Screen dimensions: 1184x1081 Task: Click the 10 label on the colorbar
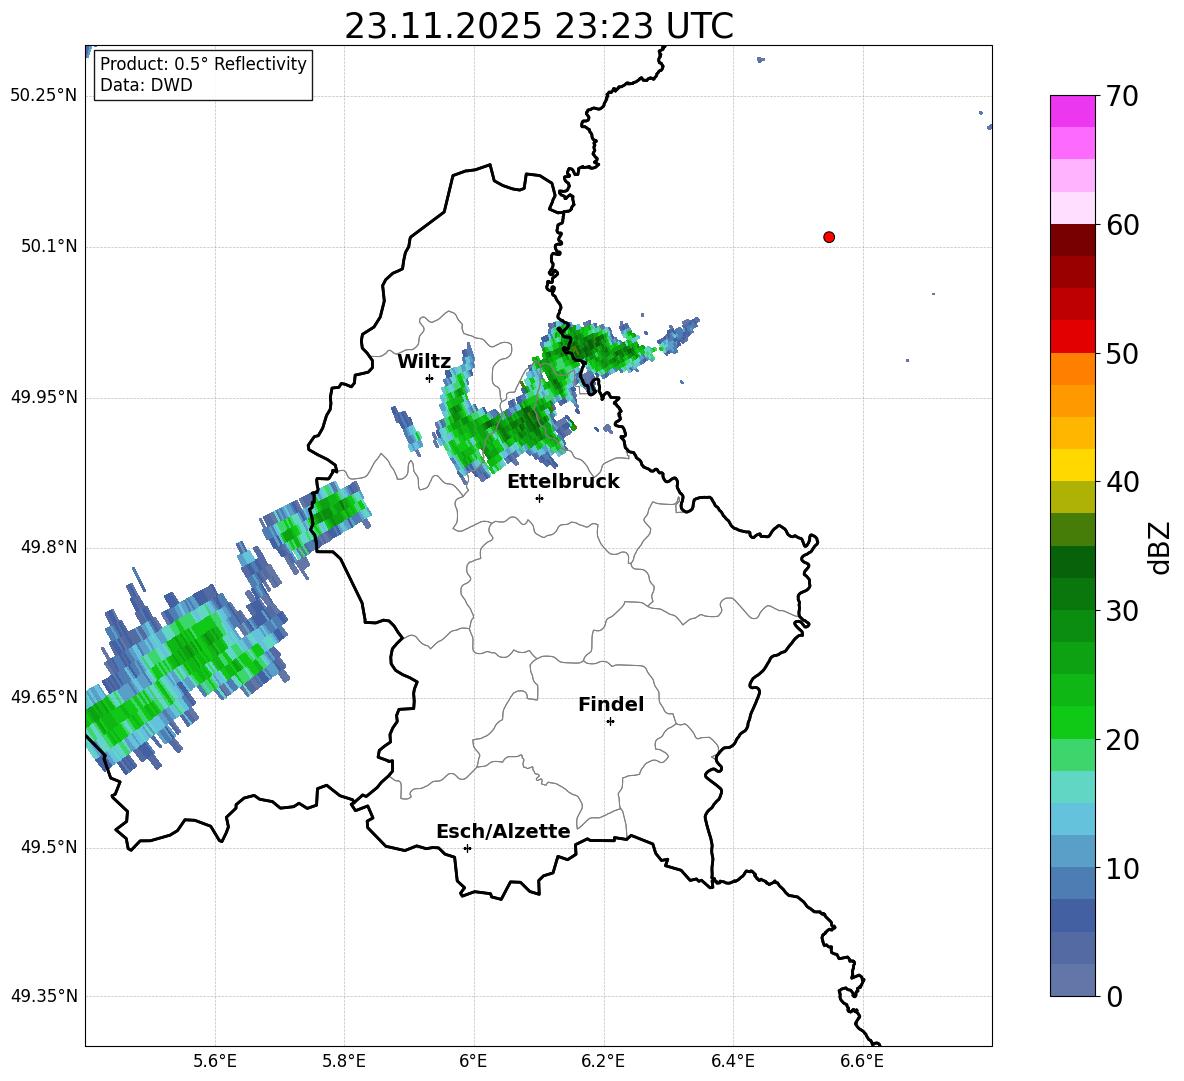tap(1121, 869)
